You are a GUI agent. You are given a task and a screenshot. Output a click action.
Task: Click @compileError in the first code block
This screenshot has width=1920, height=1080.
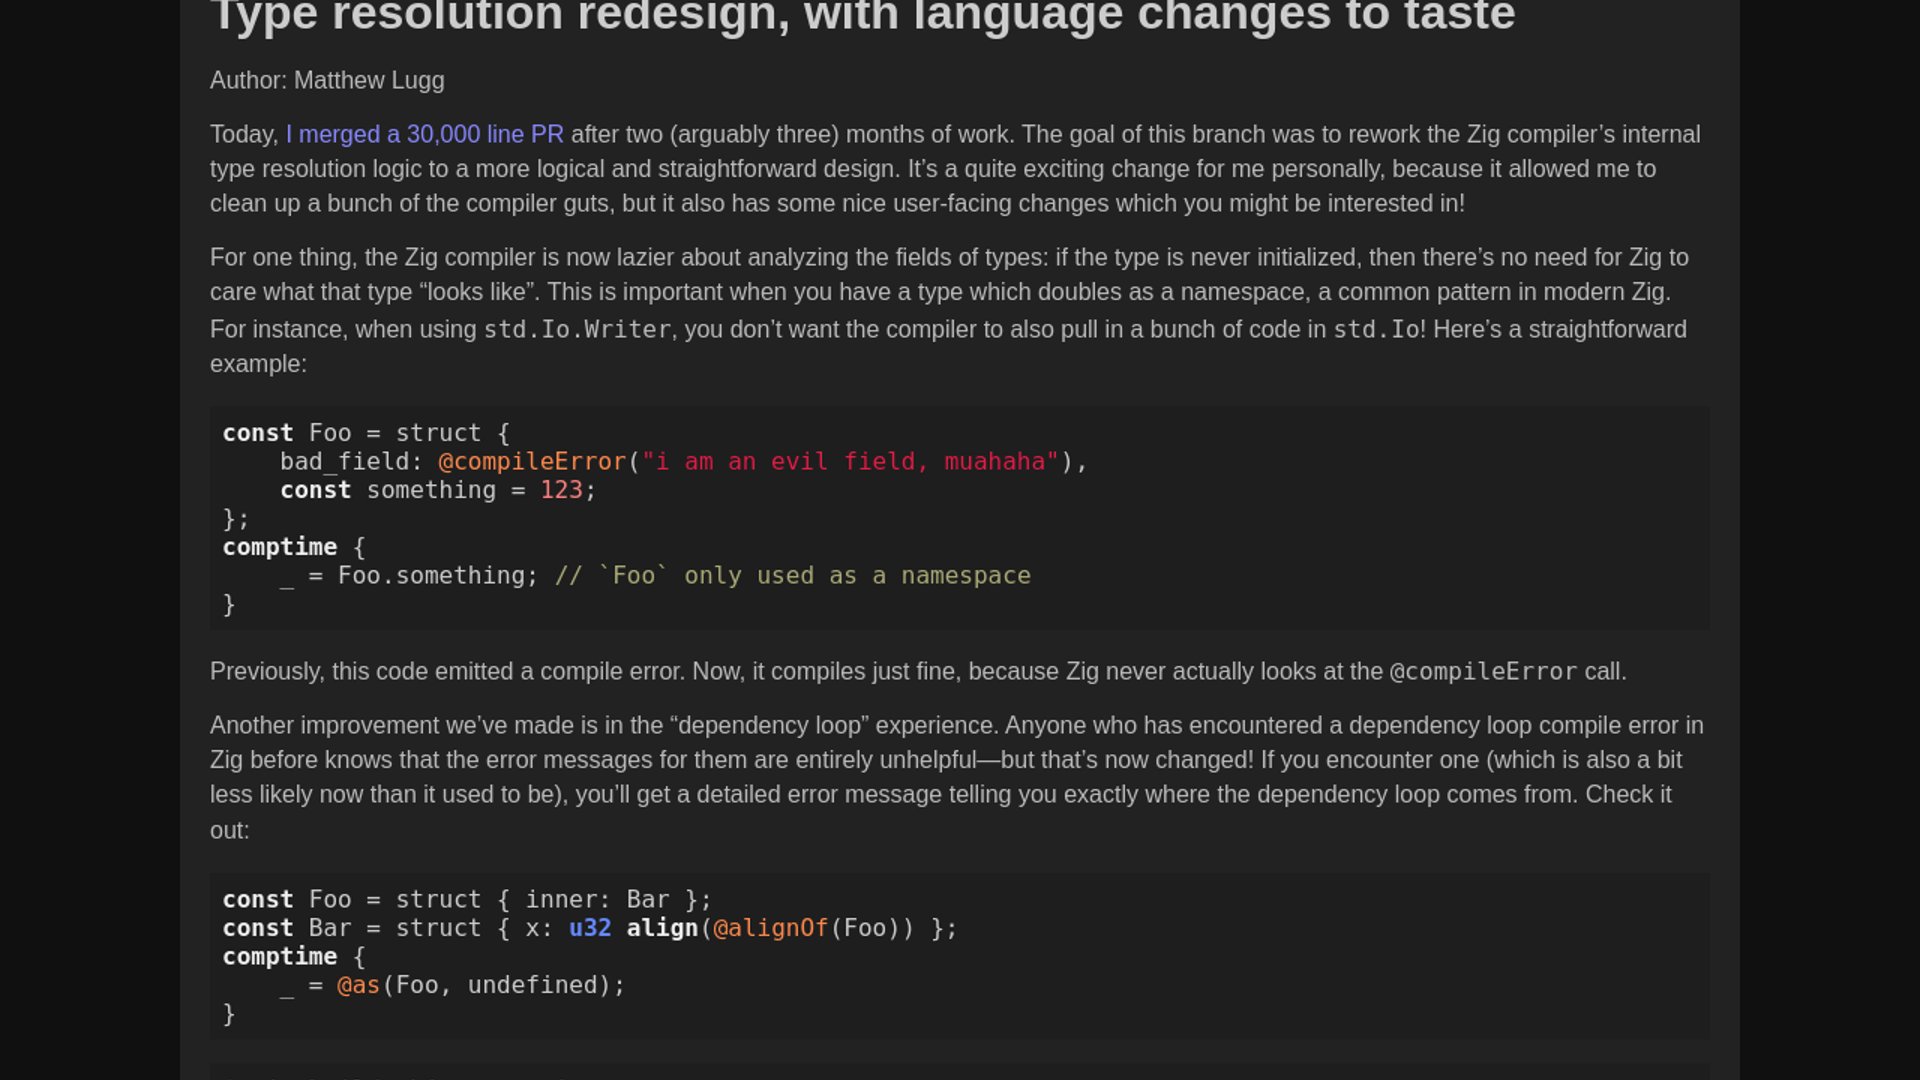[531, 461]
